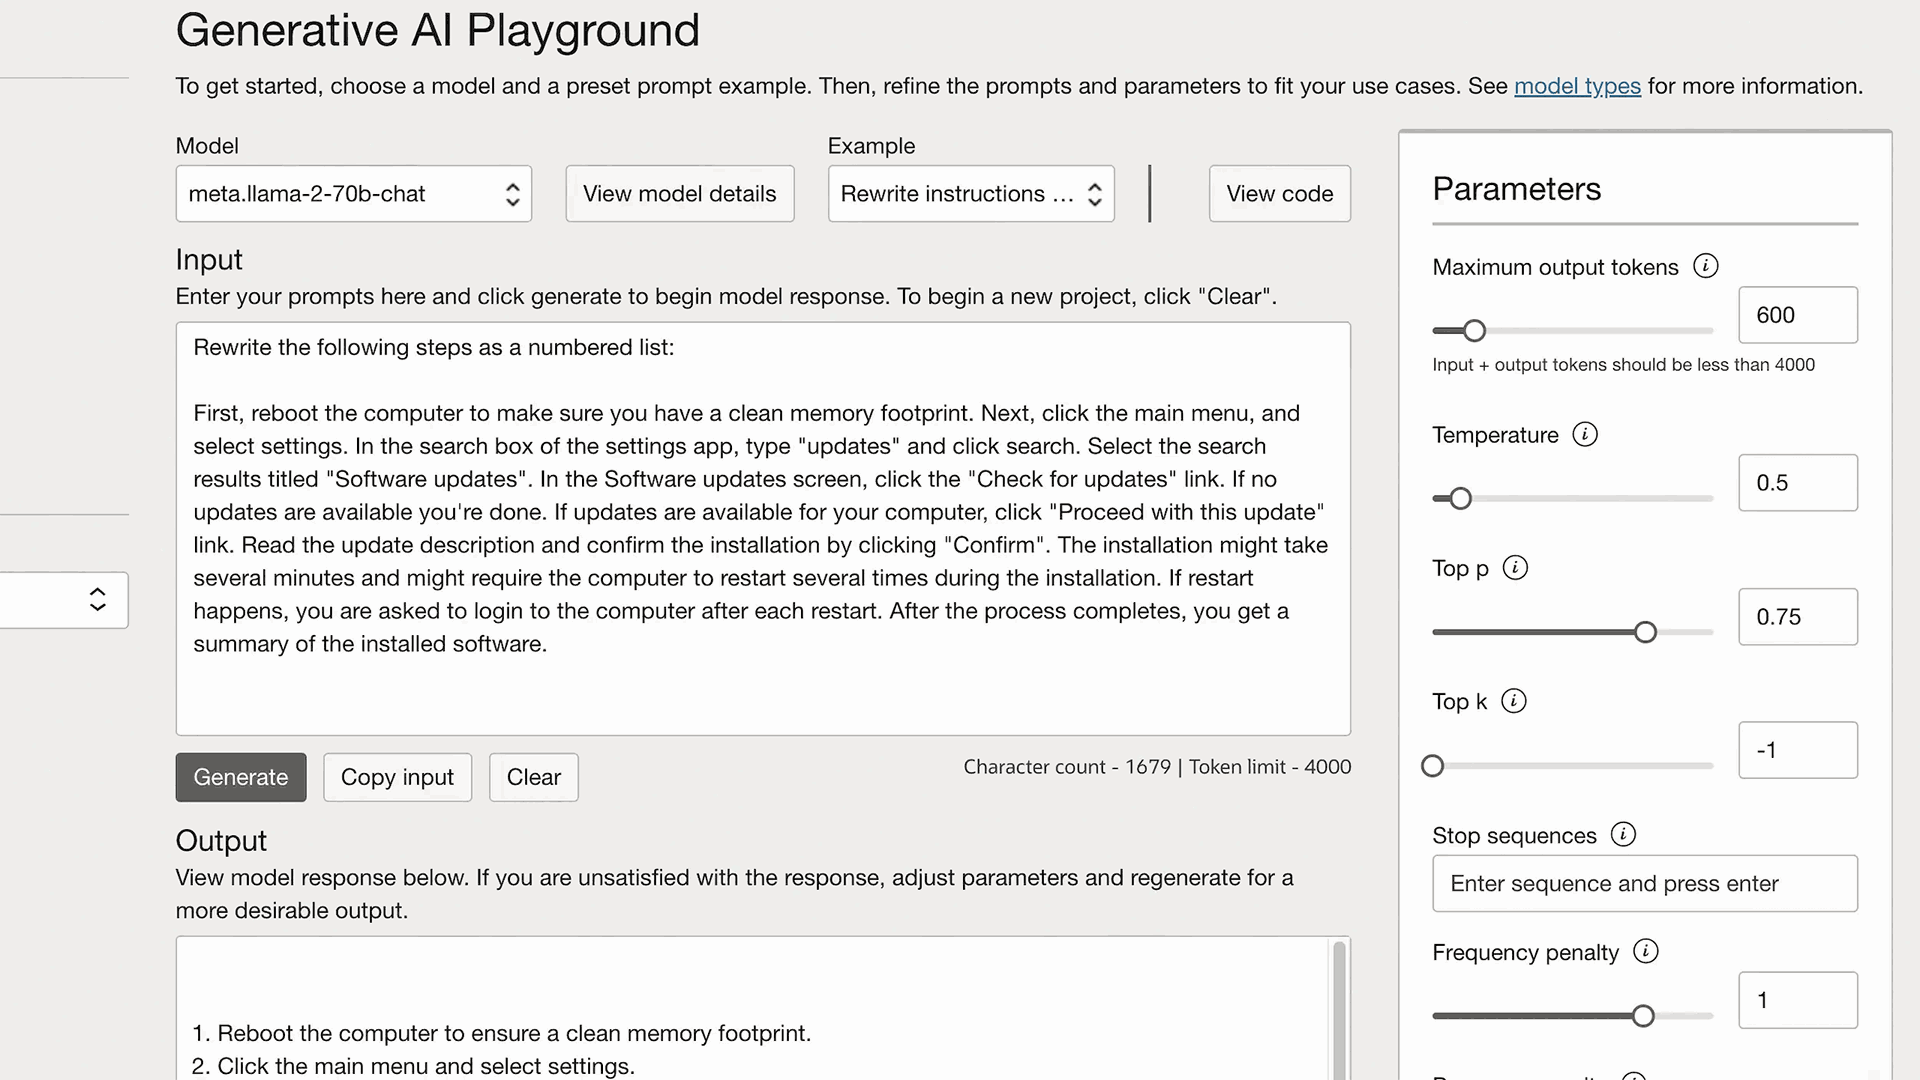Image resolution: width=1920 pixels, height=1080 pixels.
Task: Click the Temperature slider handle
Action: [1460, 497]
